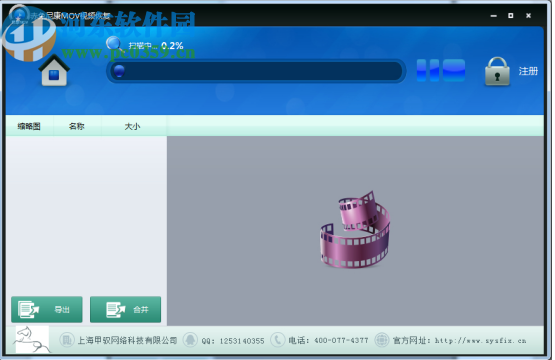Click the globe website icon
This screenshot has width=555, height=360.
[x=382, y=340]
